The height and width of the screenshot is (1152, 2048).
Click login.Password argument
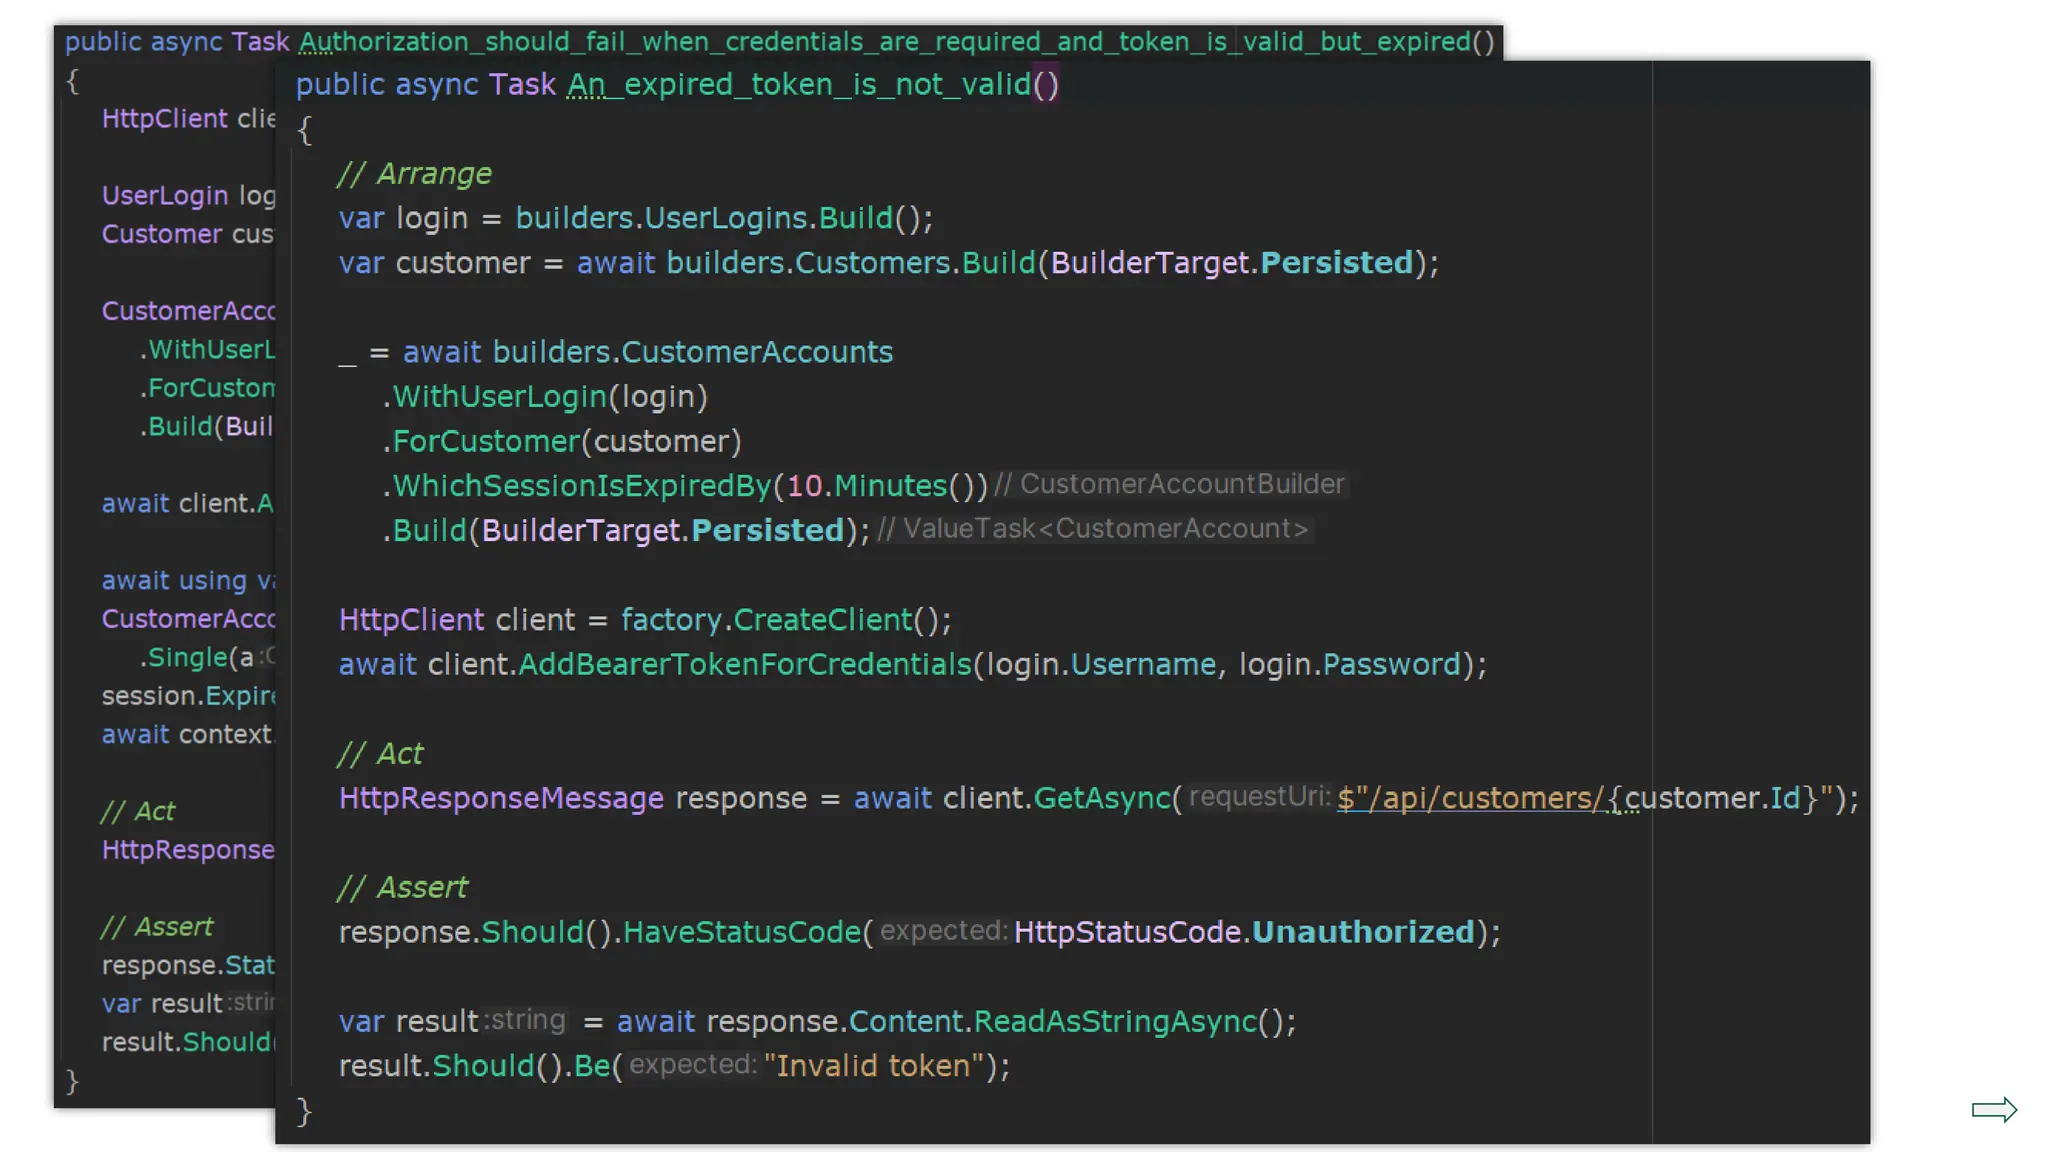(1350, 664)
